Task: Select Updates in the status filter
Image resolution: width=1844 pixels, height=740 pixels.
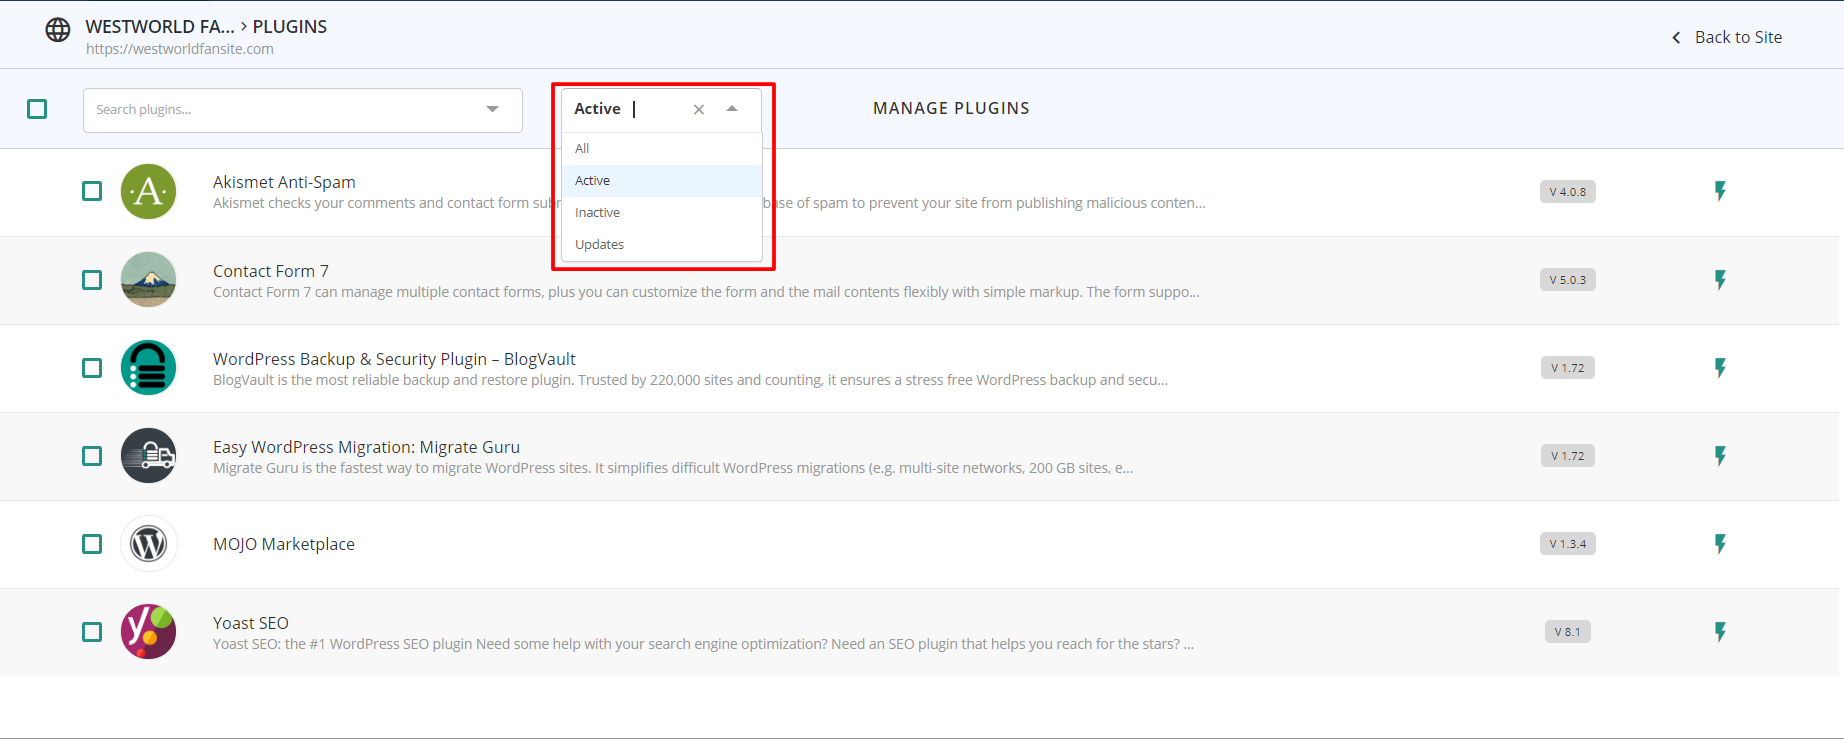Action: [x=662, y=244]
